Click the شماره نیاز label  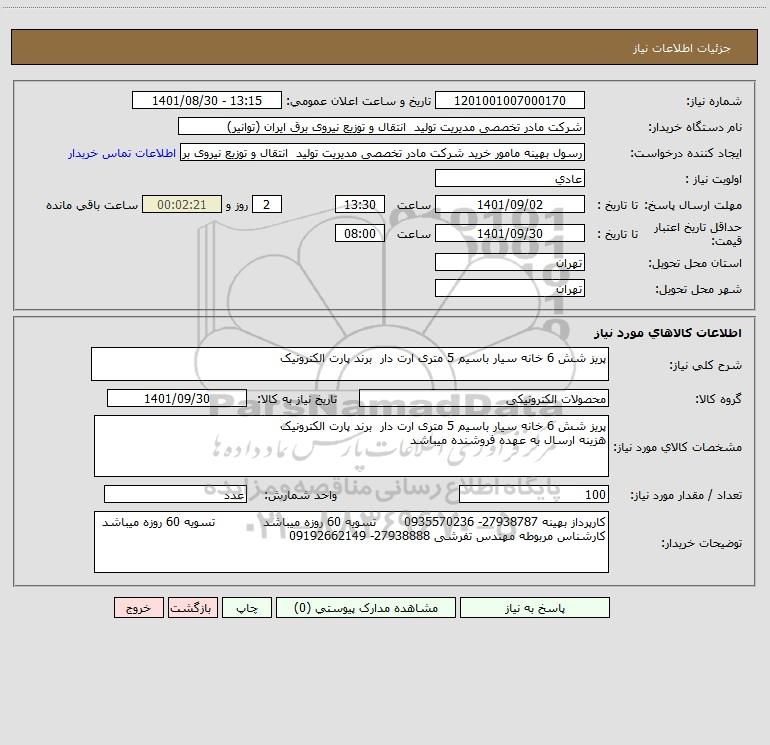[x=714, y=101]
